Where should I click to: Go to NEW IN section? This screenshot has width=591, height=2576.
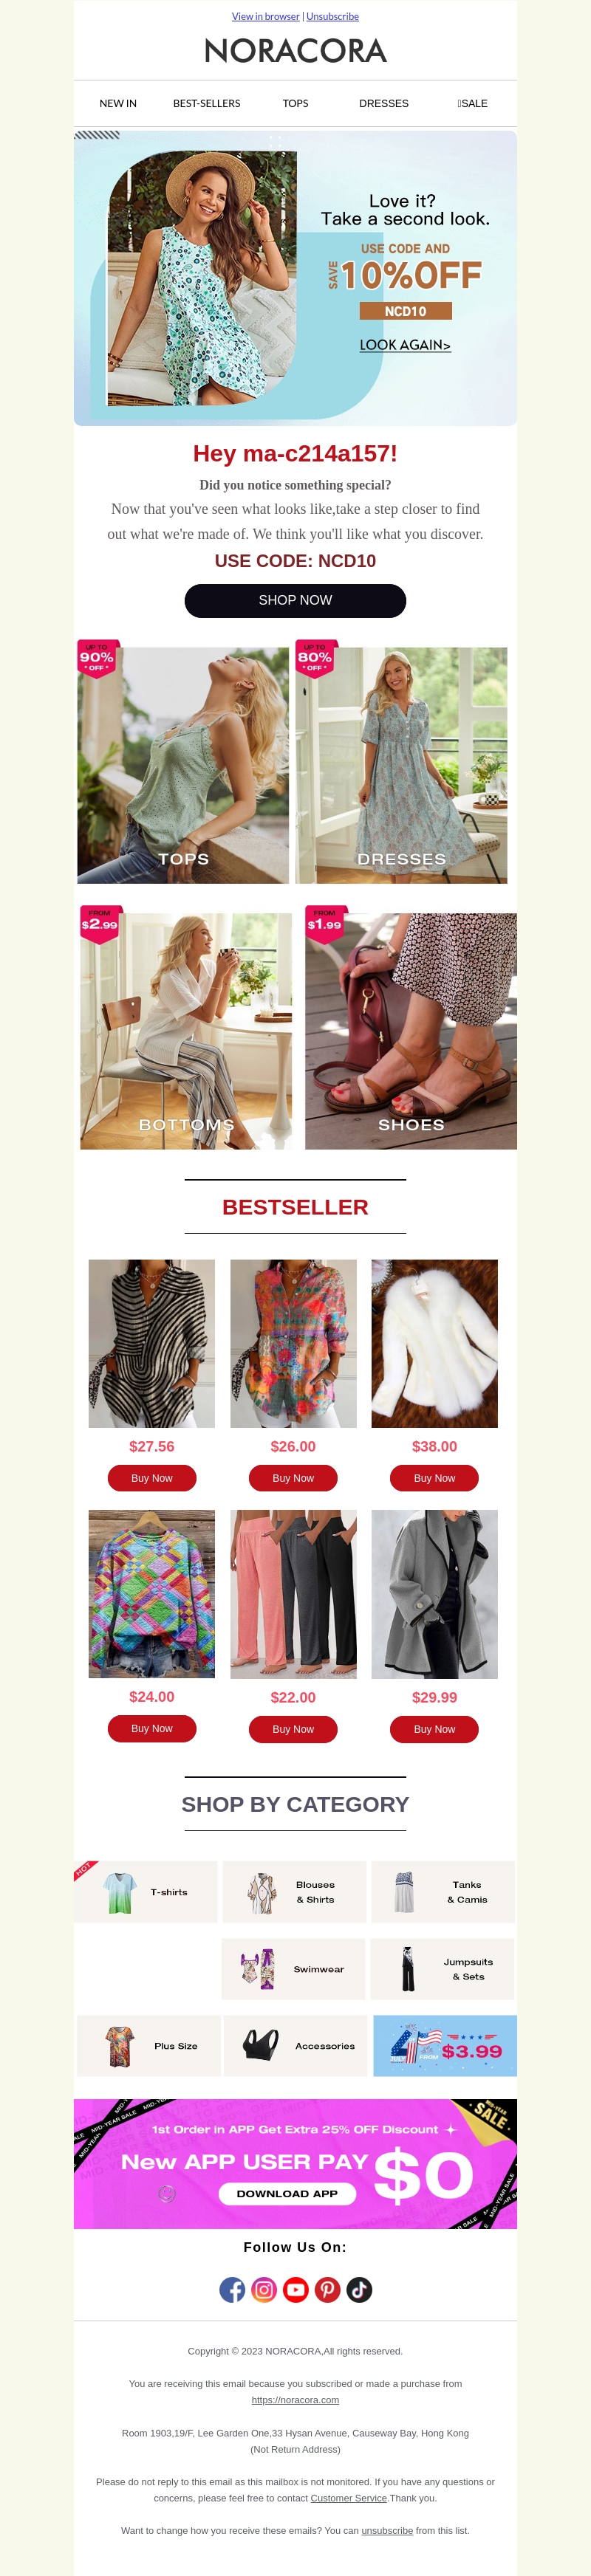point(118,103)
